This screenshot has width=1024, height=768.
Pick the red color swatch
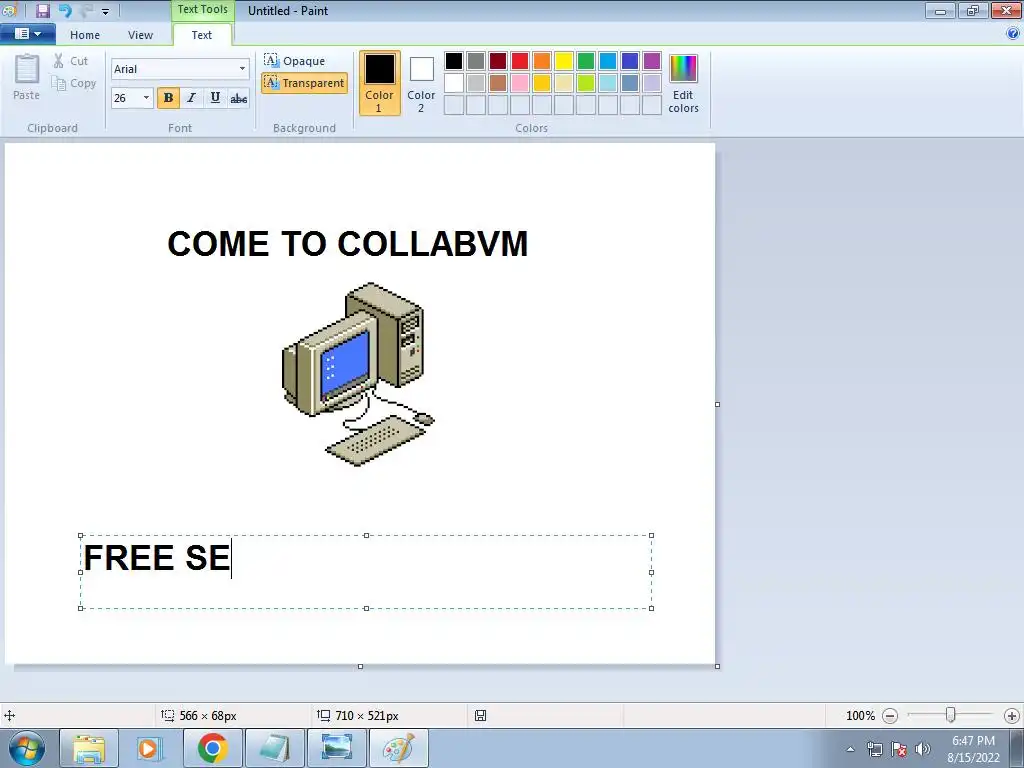[x=520, y=61]
